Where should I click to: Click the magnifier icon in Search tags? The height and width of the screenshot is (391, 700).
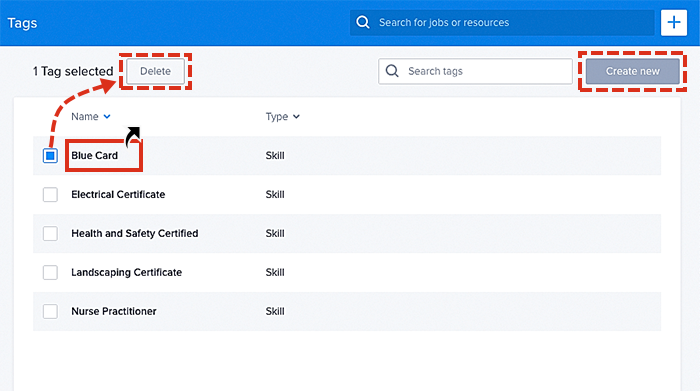pos(392,71)
